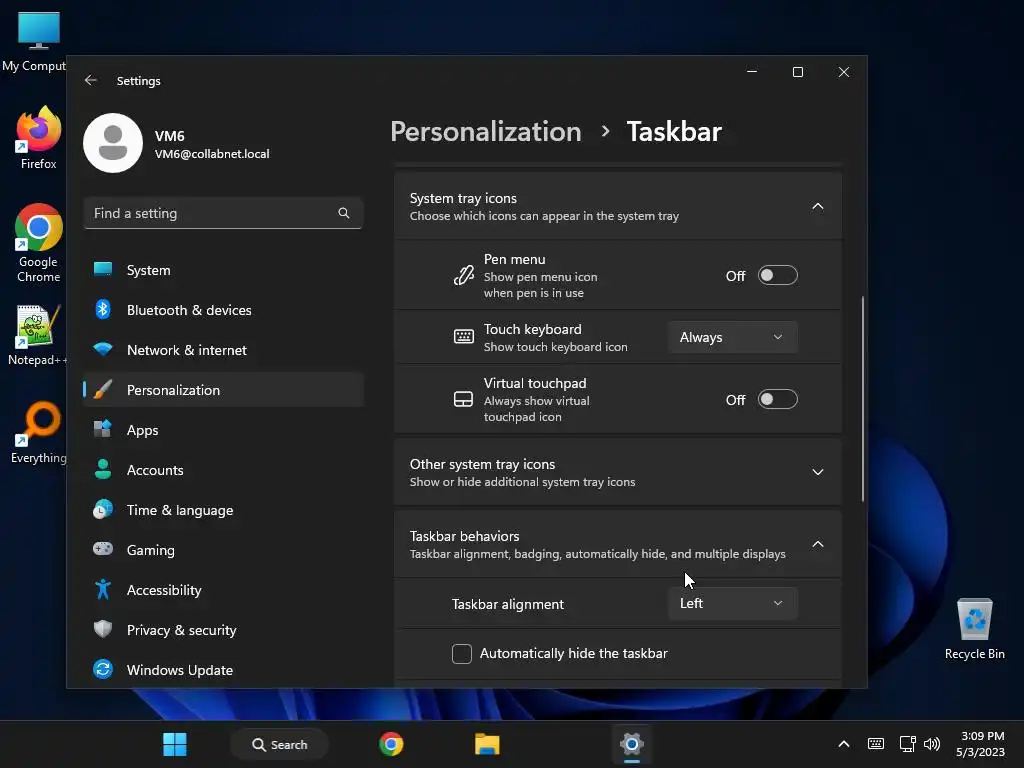Turn on the Pen menu toggle
The image size is (1024, 768).
pyautogui.click(x=777, y=276)
